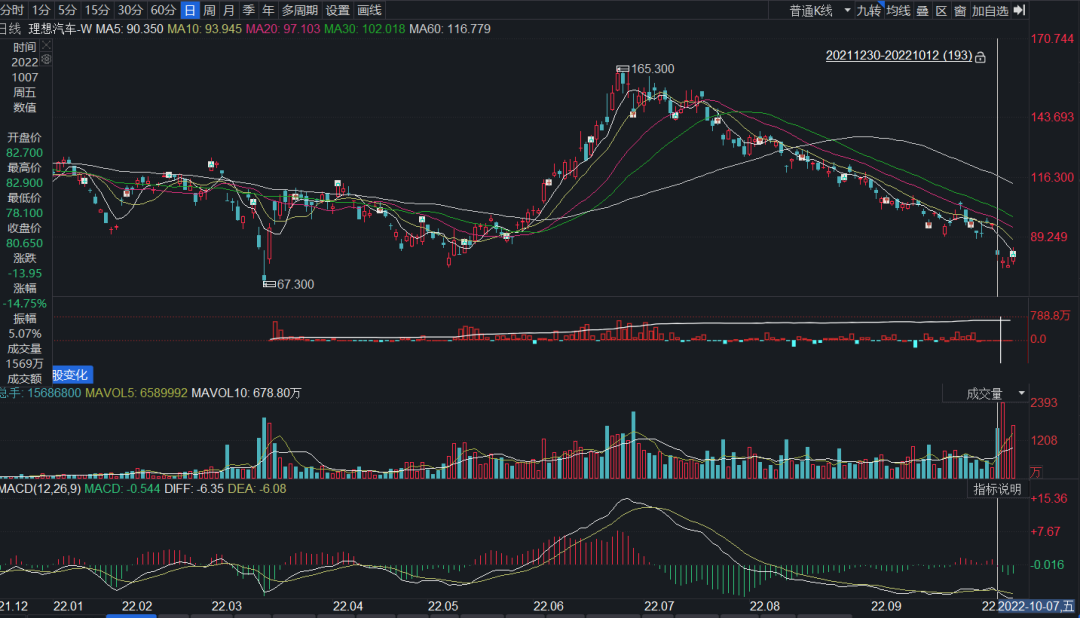Open the MACD(12,26,9) indicator parameters

40,489
